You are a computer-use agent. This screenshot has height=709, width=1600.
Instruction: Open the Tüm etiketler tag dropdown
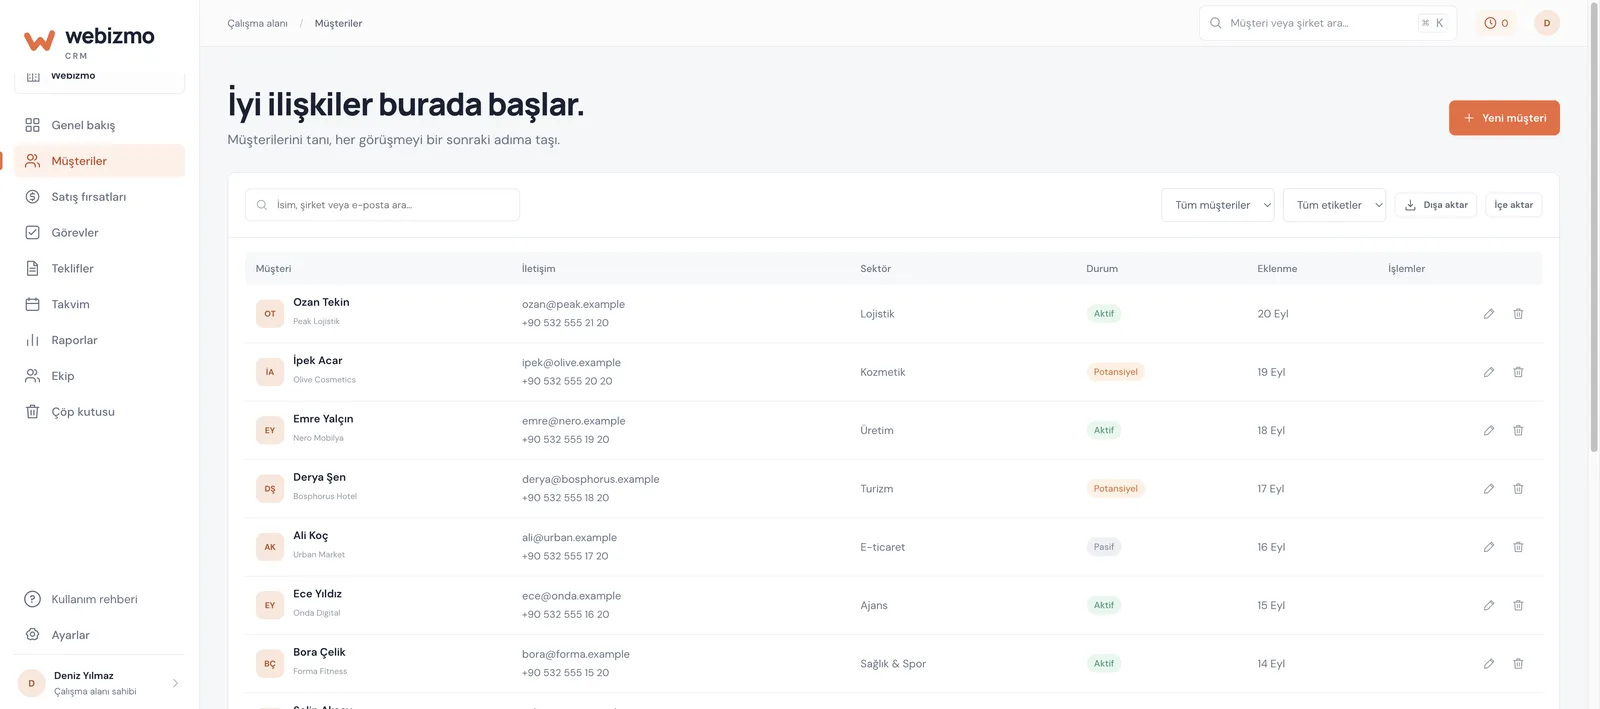point(1334,205)
